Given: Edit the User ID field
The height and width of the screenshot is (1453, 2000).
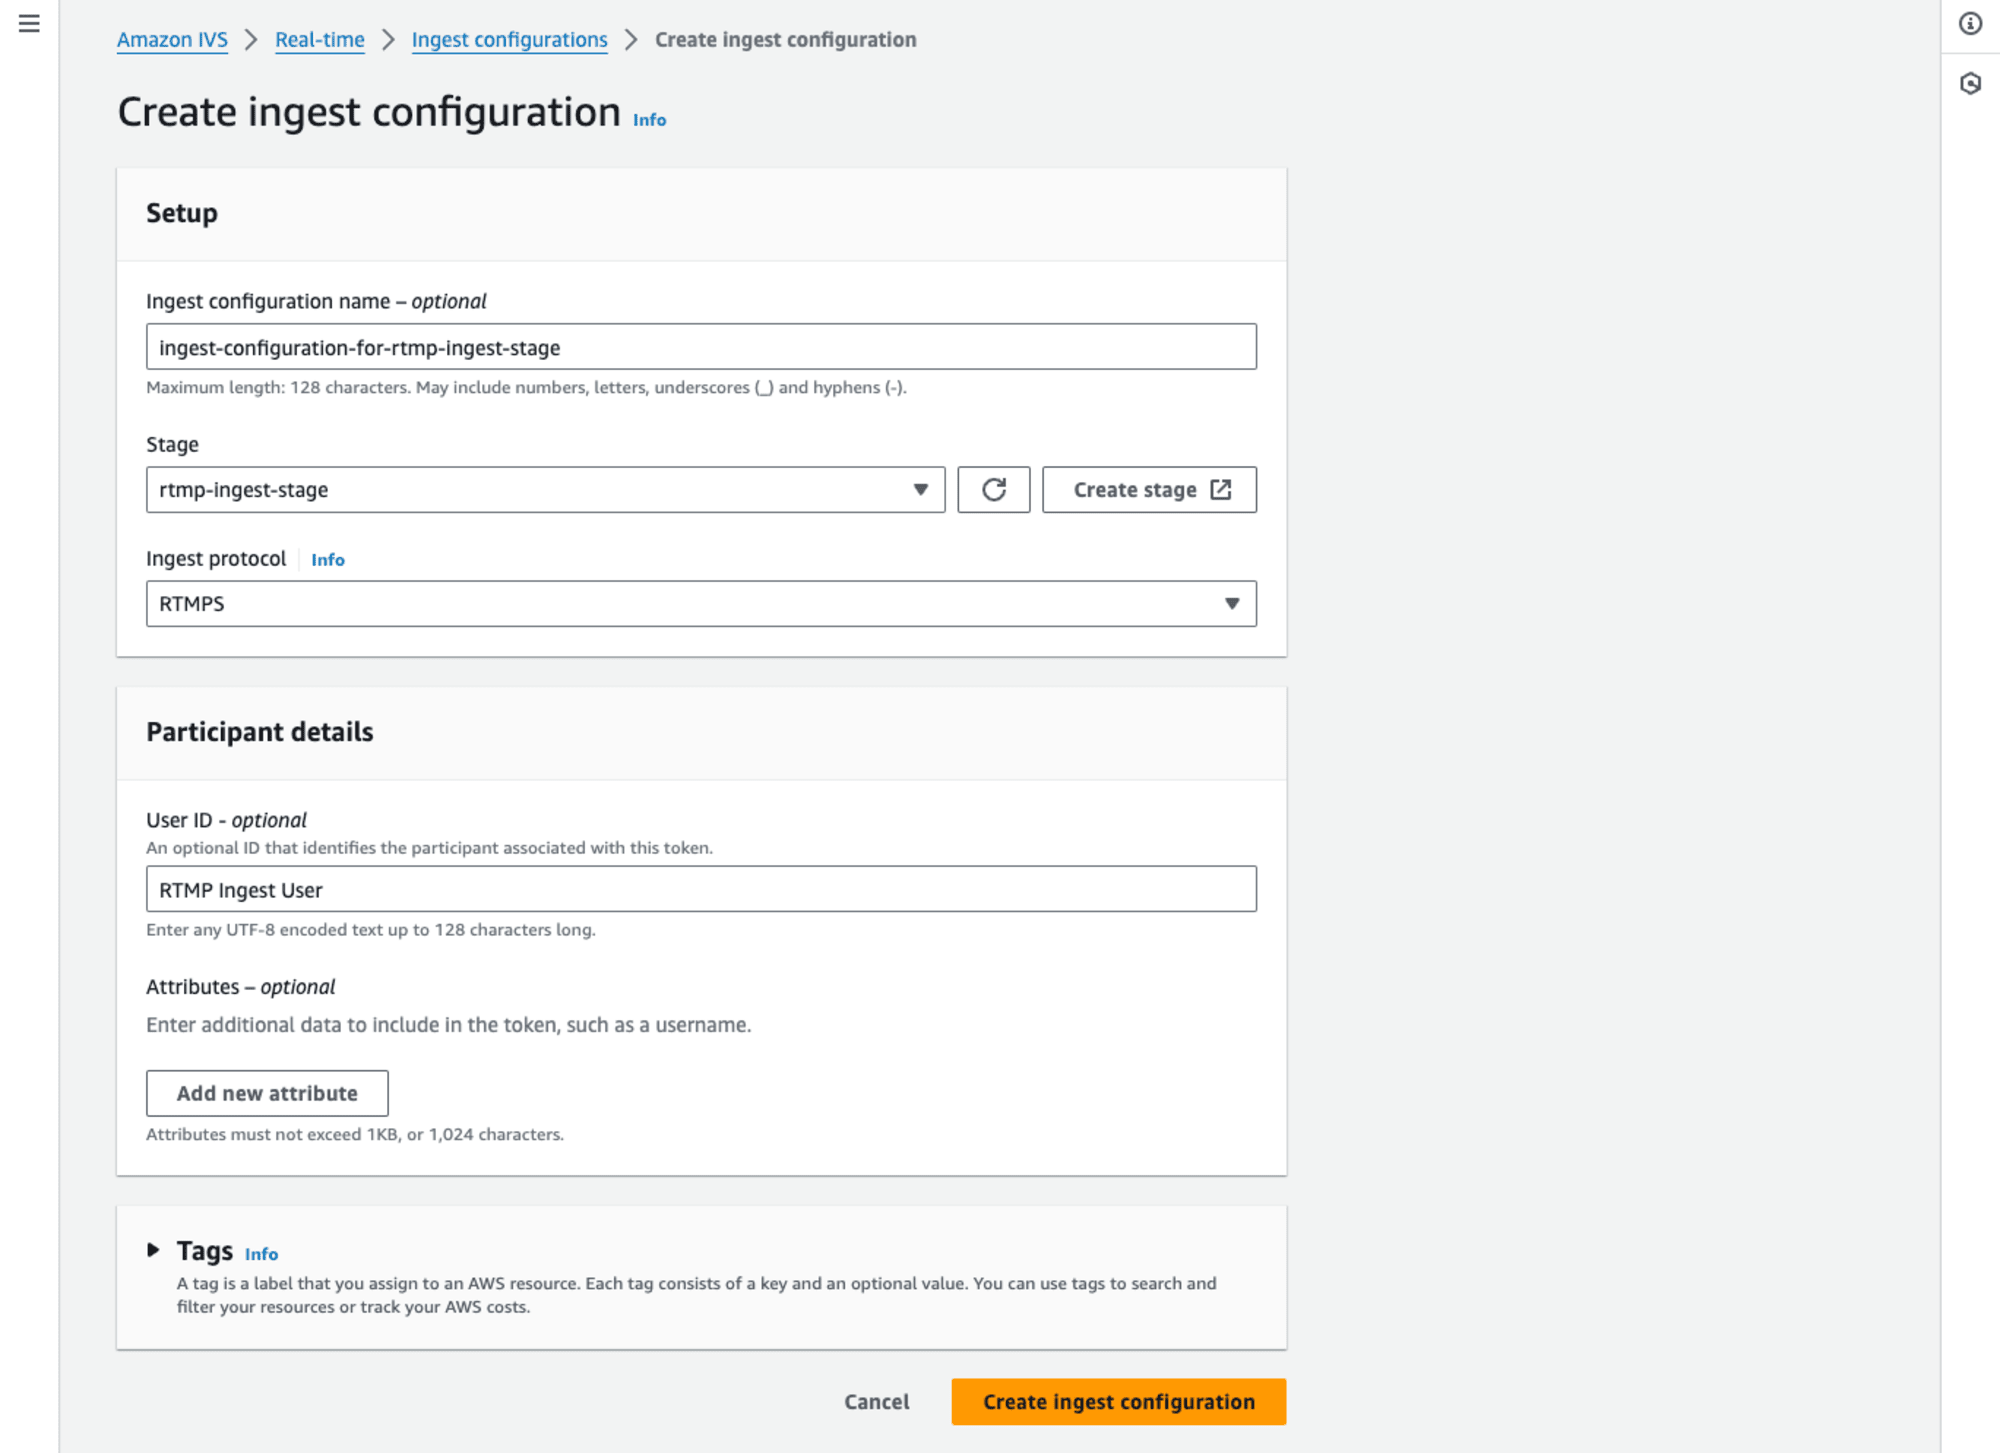Looking at the screenshot, I should (x=701, y=888).
